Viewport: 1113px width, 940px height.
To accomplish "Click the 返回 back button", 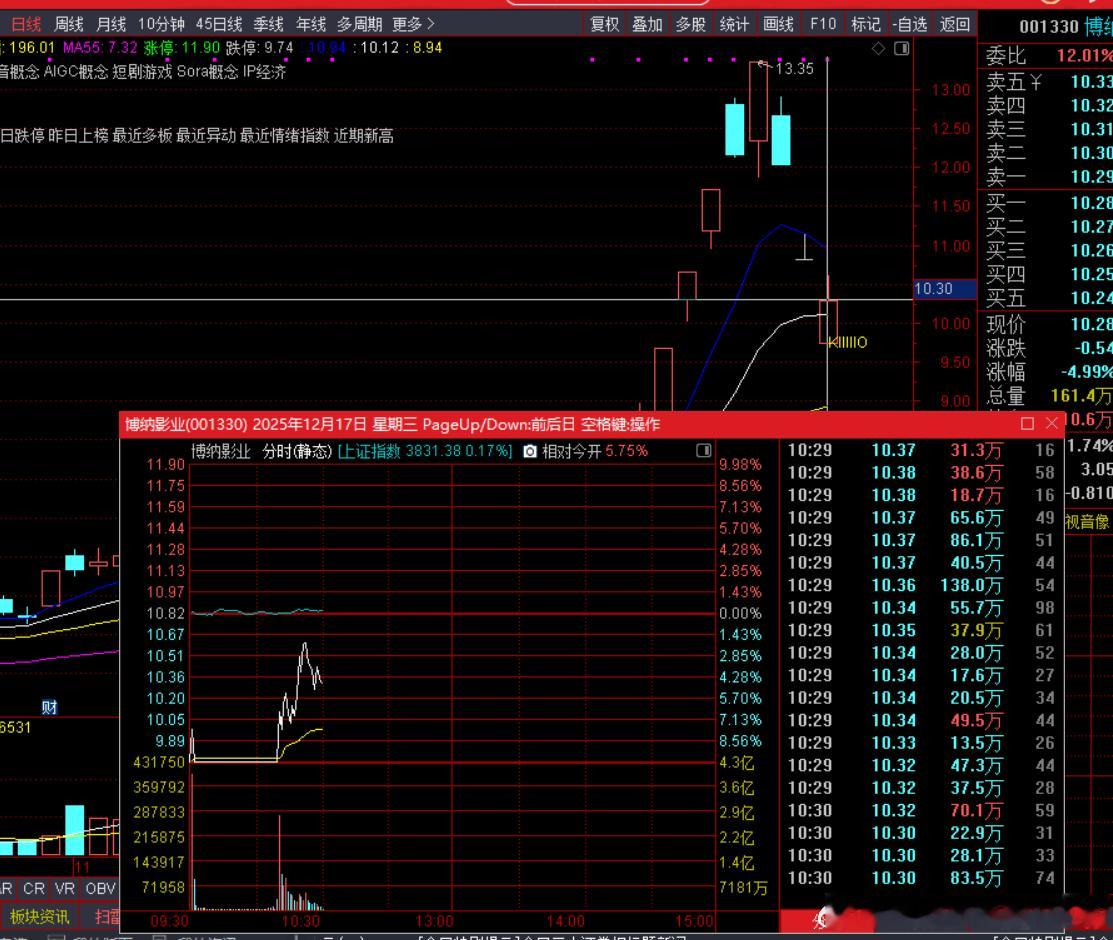I will tap(955, 24).
